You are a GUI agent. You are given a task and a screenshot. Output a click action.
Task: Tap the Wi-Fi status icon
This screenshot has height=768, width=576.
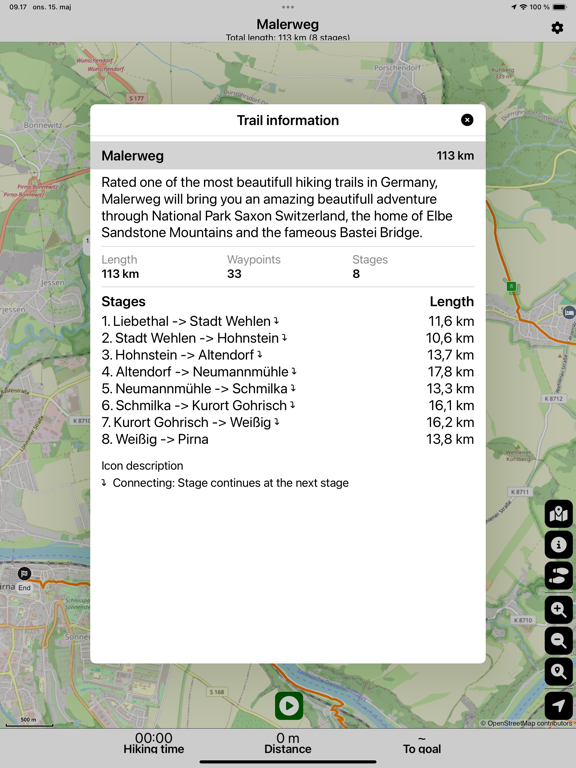[524, 7]
